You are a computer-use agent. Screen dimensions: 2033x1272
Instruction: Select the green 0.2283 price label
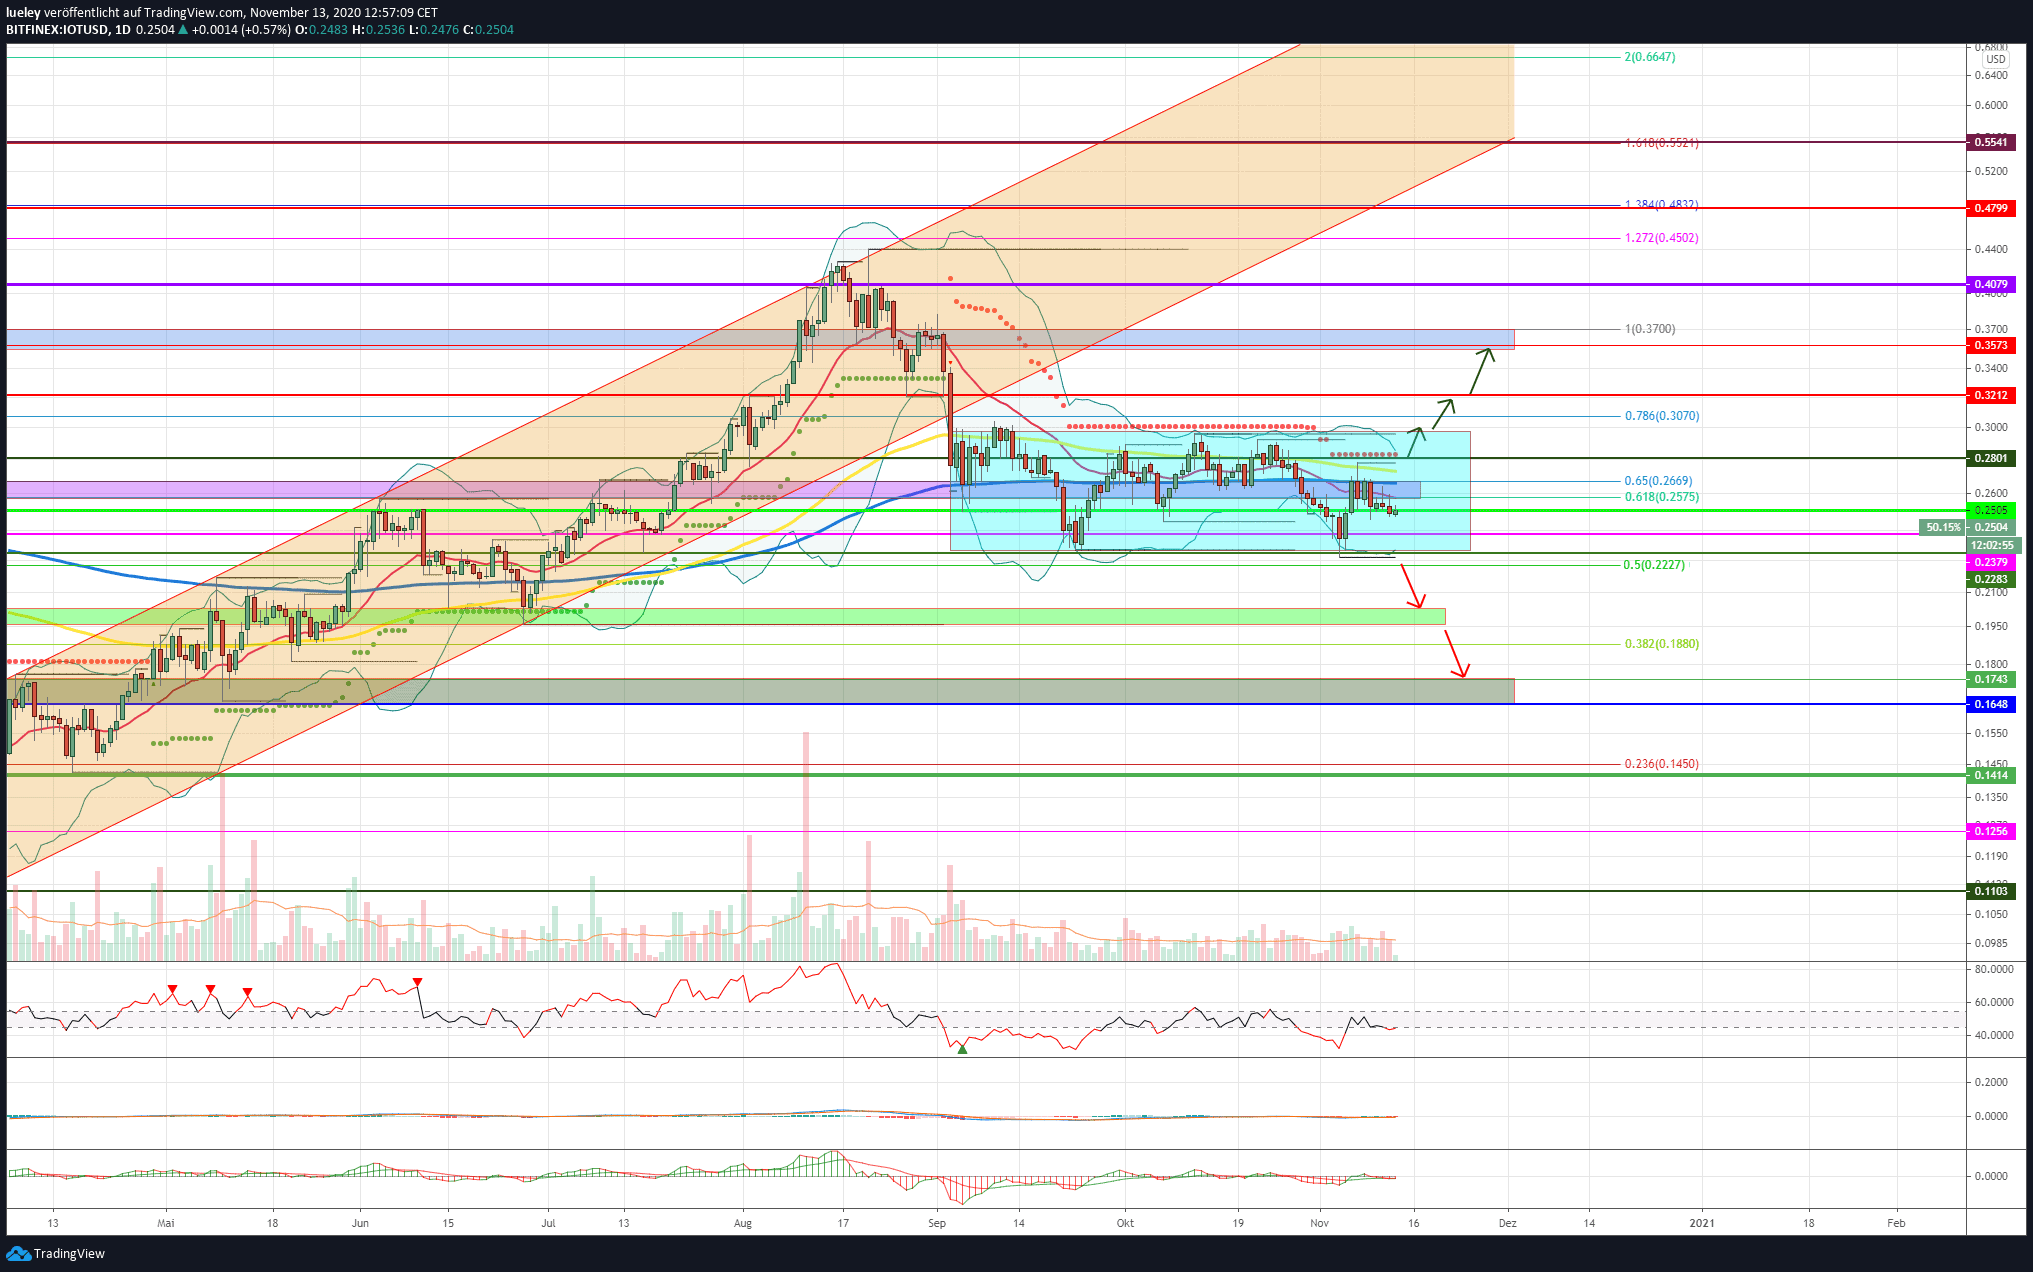coord(1990,579)
